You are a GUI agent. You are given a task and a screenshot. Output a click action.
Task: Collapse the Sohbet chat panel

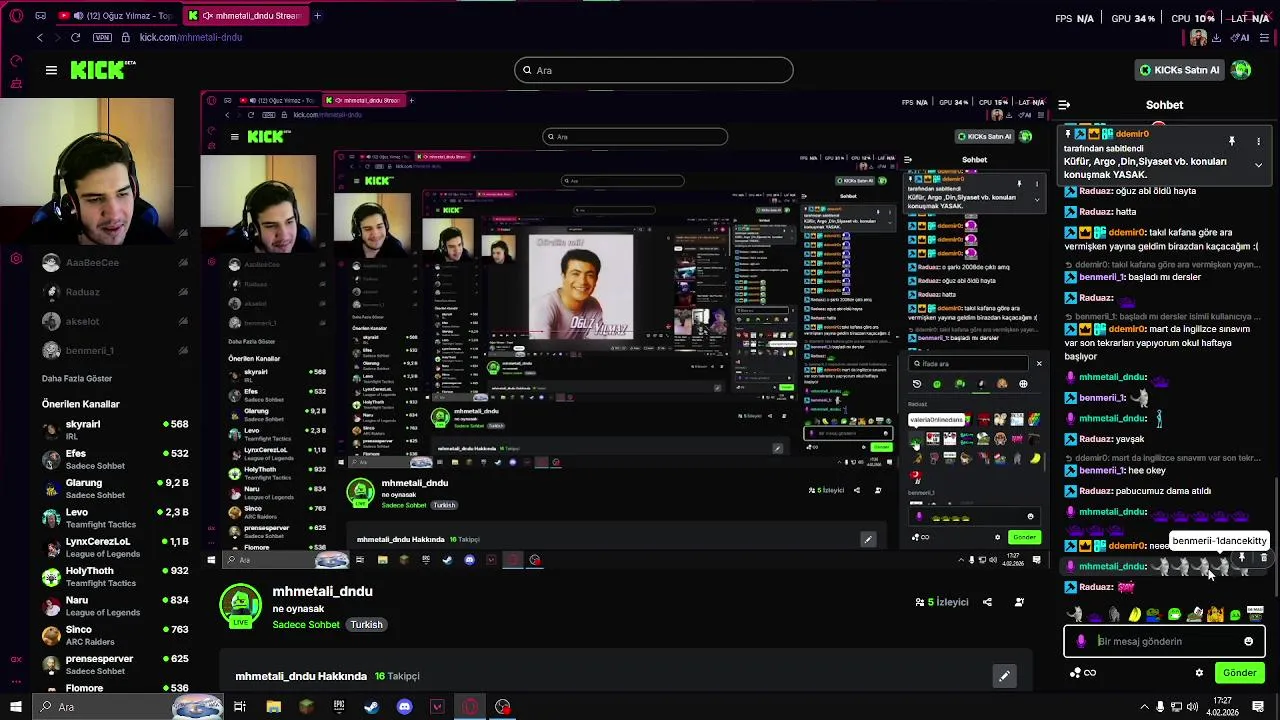(1064, 105)
